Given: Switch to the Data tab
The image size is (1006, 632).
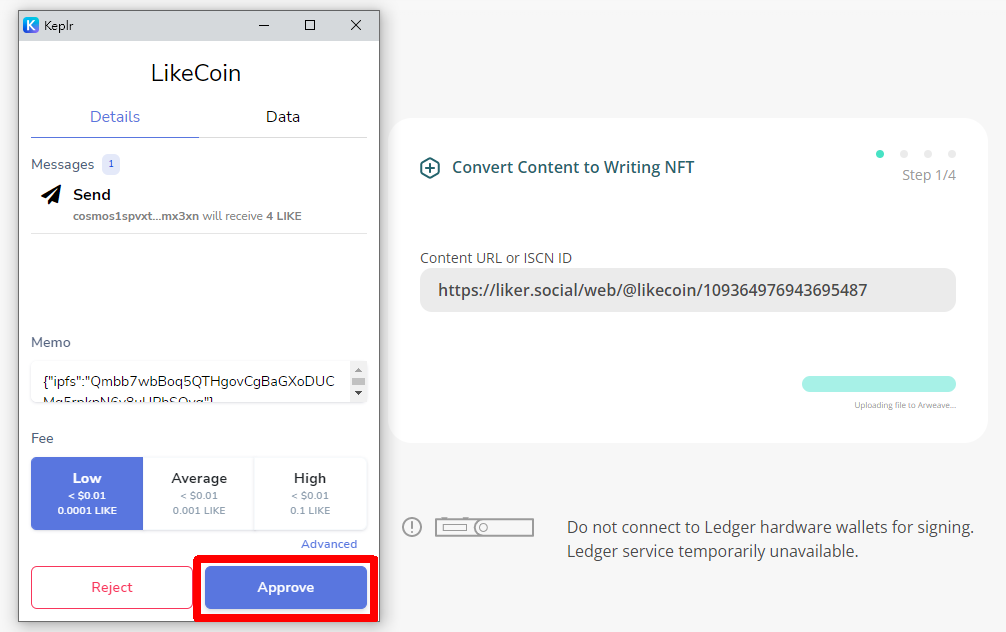Looking at the screenshot, I should point(283,117).
